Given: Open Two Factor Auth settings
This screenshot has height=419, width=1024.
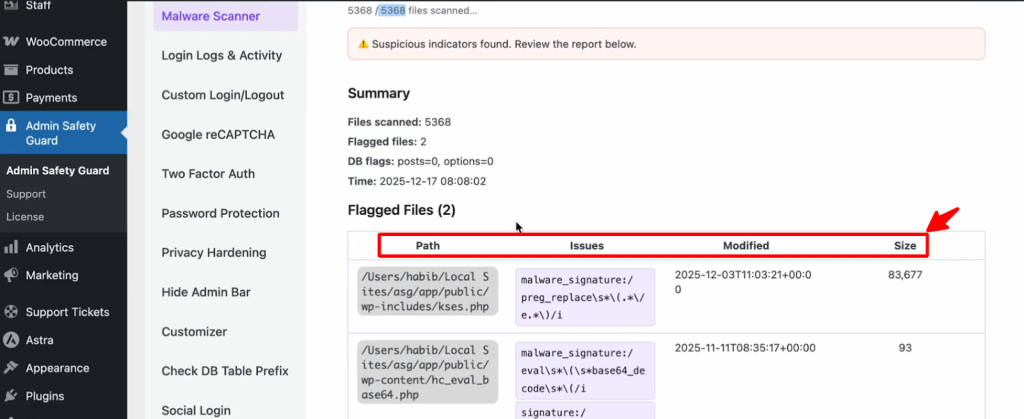Looking at the screenshot, I should coord(208,174).
